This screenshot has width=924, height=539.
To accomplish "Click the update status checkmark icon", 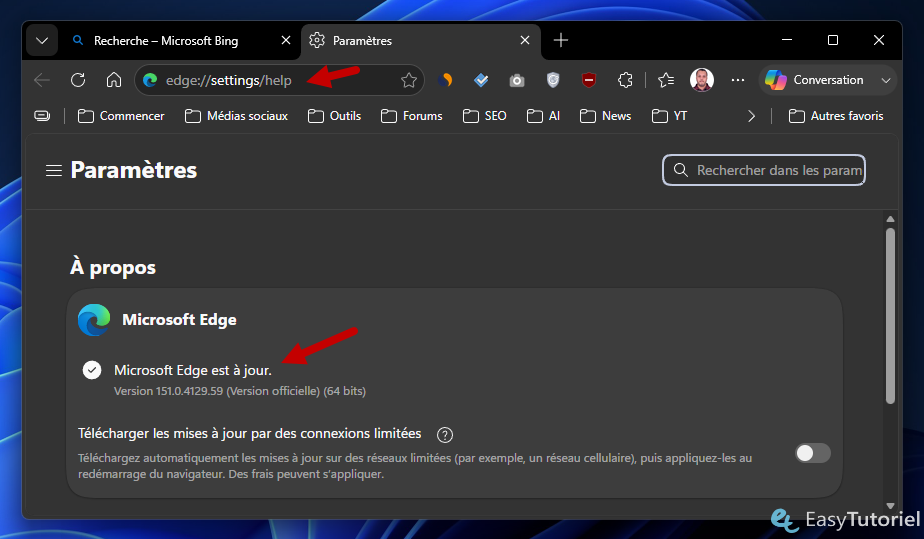I will coord(92,370).
